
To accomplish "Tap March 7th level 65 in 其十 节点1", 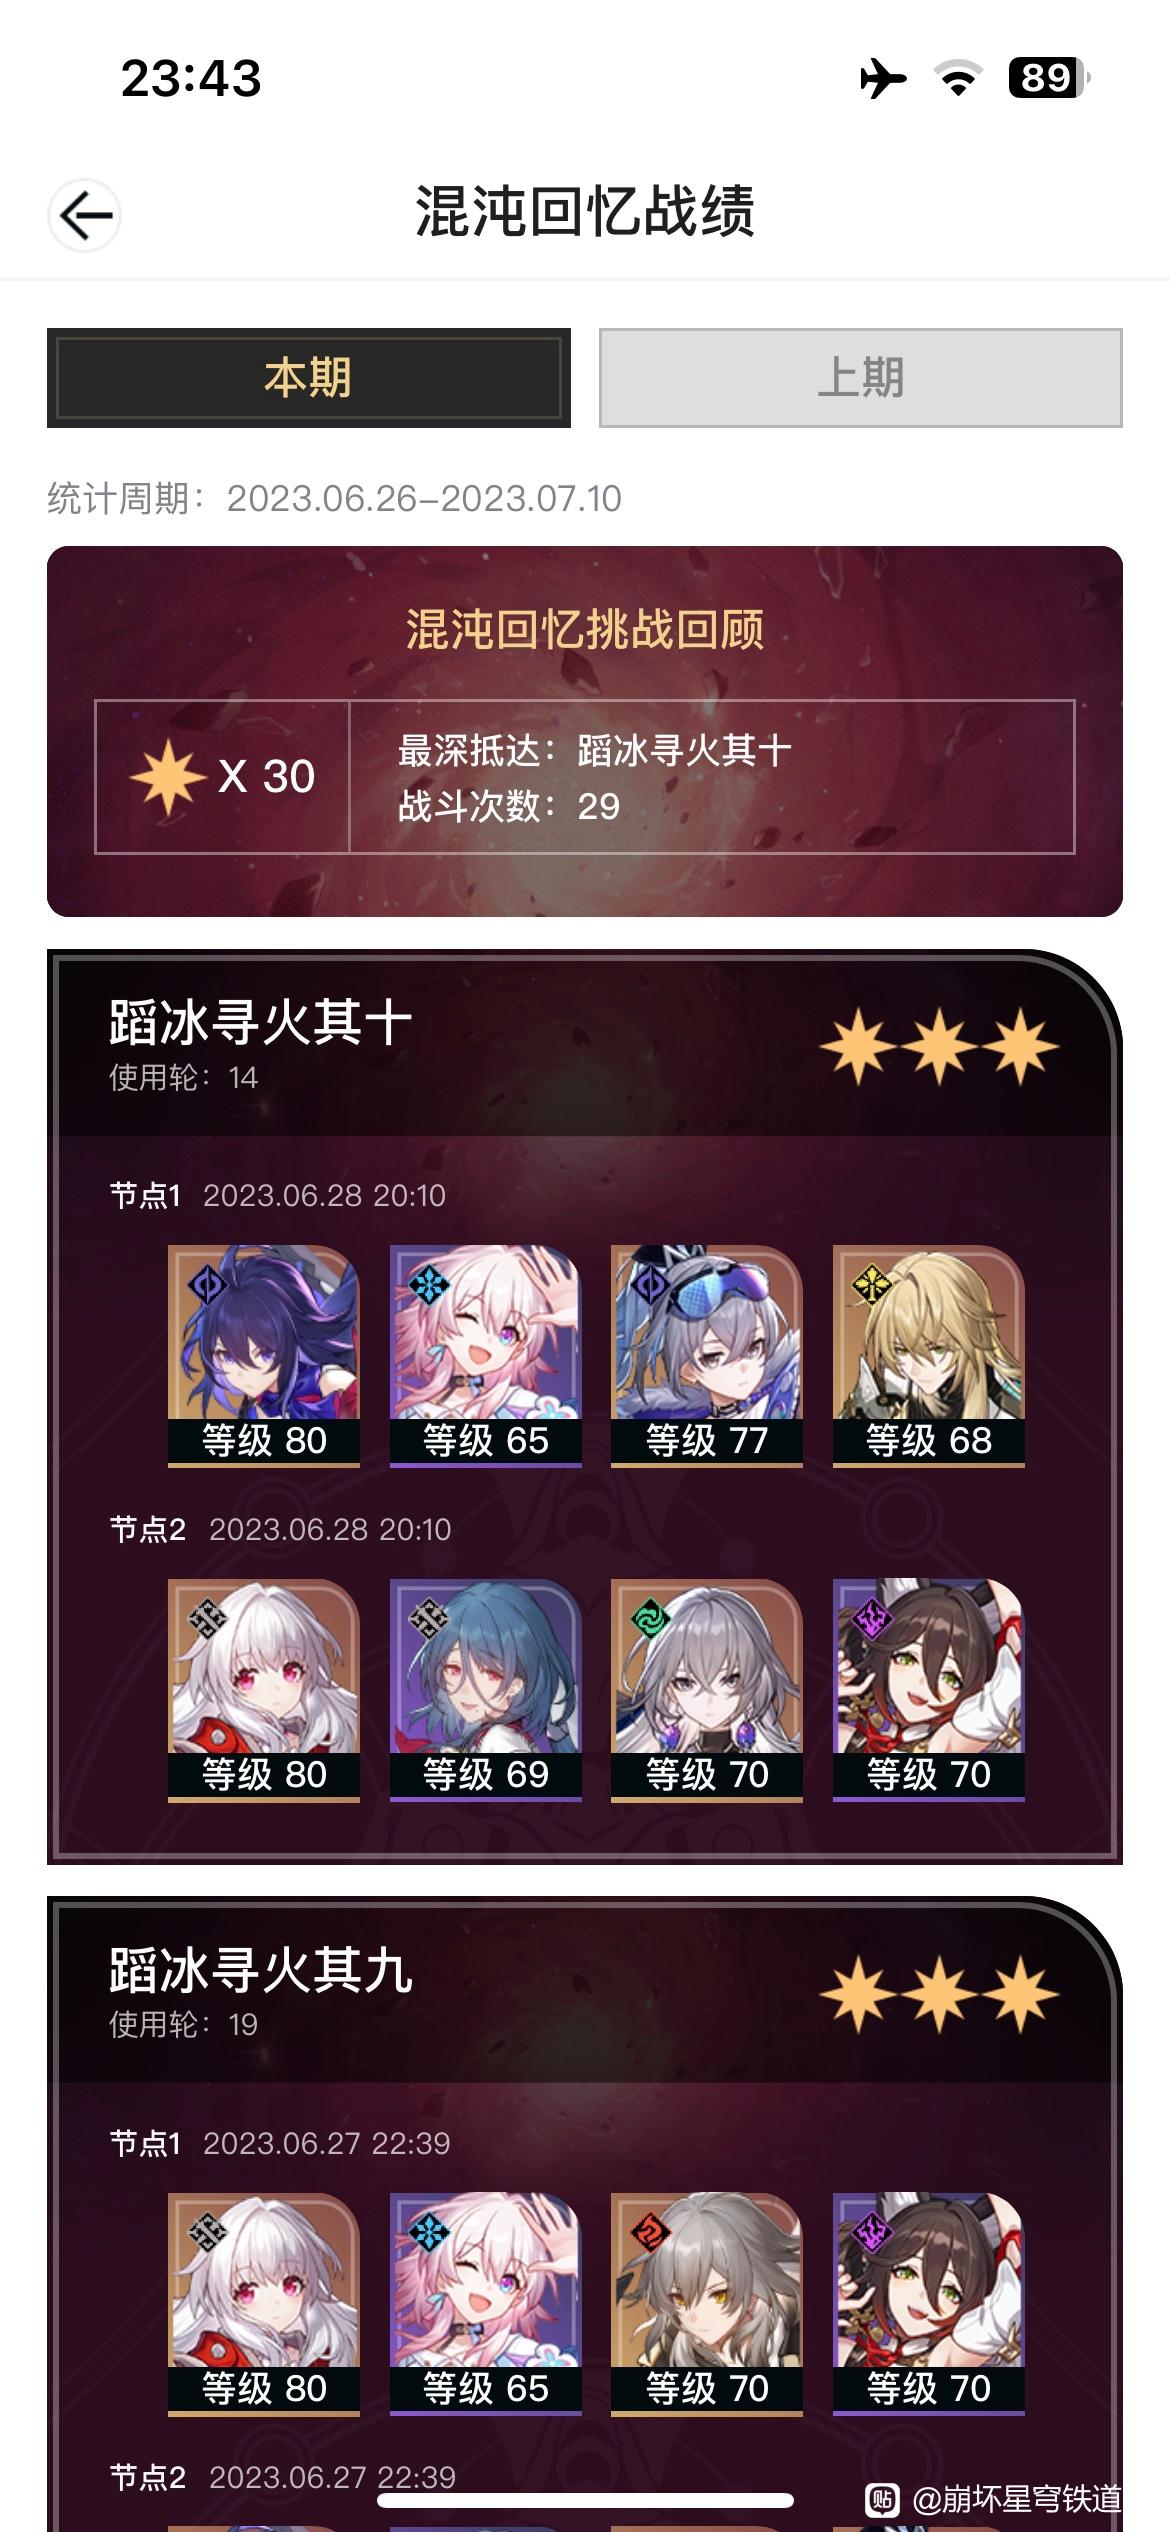I will pyautogui.click(x=486, y=1355).
